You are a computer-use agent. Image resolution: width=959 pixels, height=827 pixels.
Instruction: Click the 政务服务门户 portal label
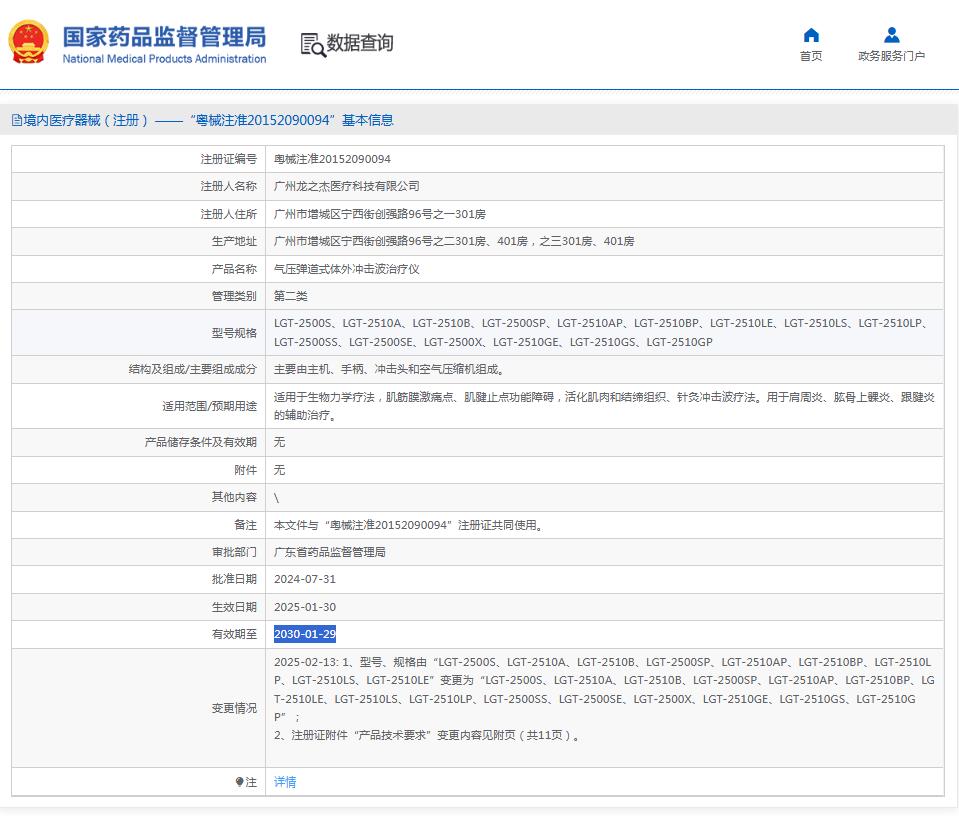(893, 56)
